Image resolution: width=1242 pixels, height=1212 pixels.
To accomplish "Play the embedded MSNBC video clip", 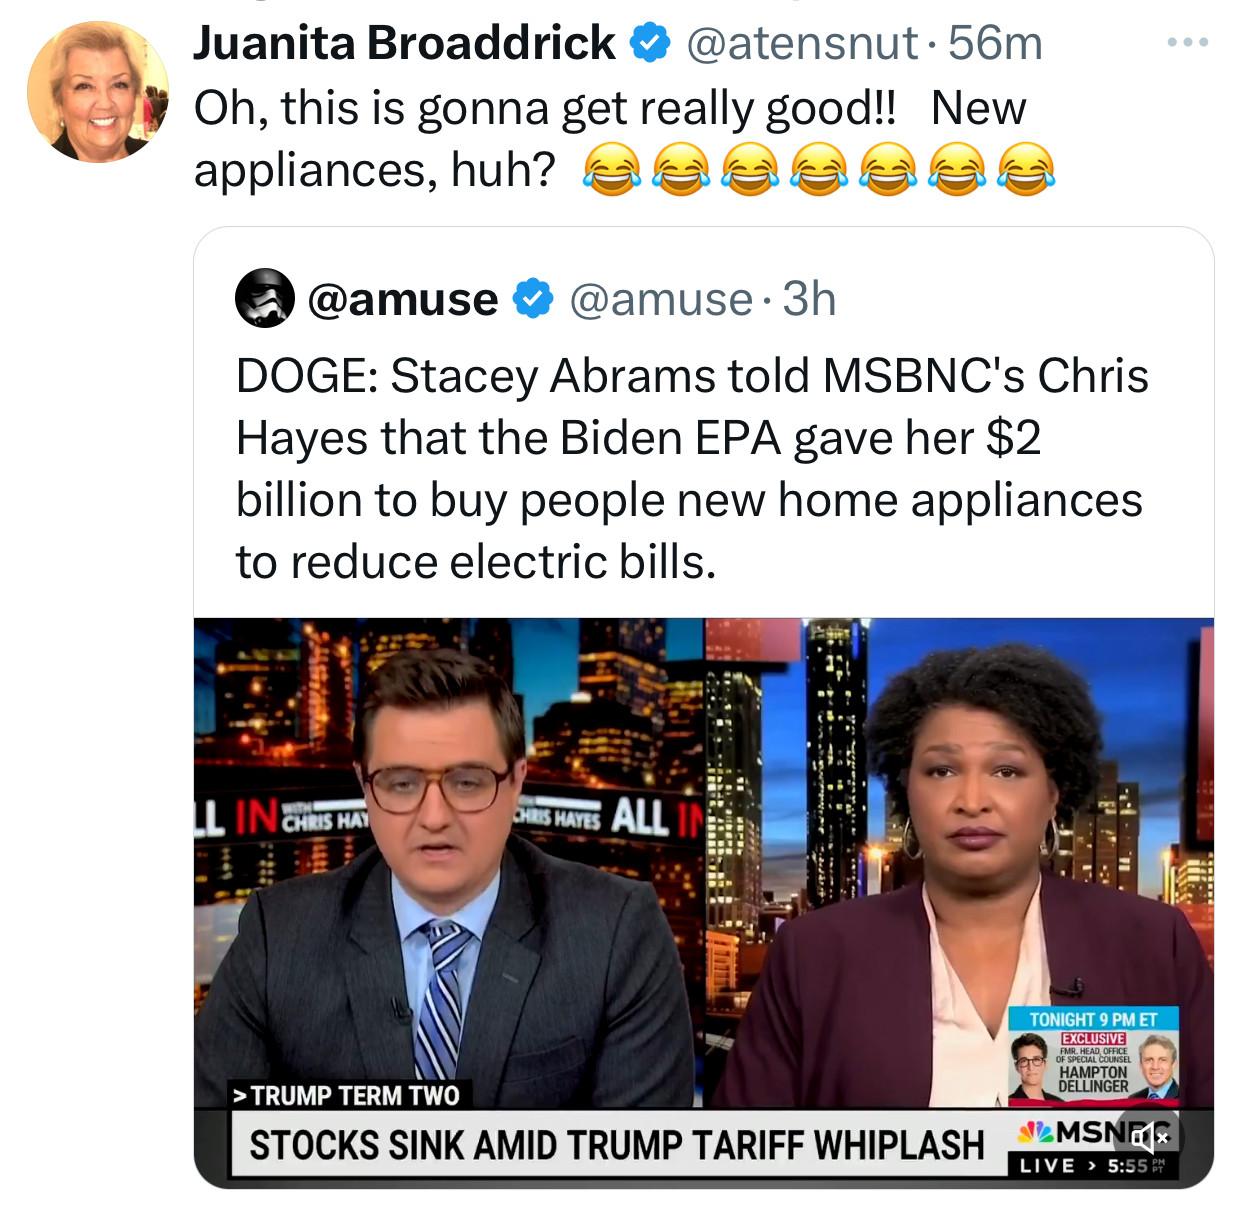I will click(x=703, y=902).
